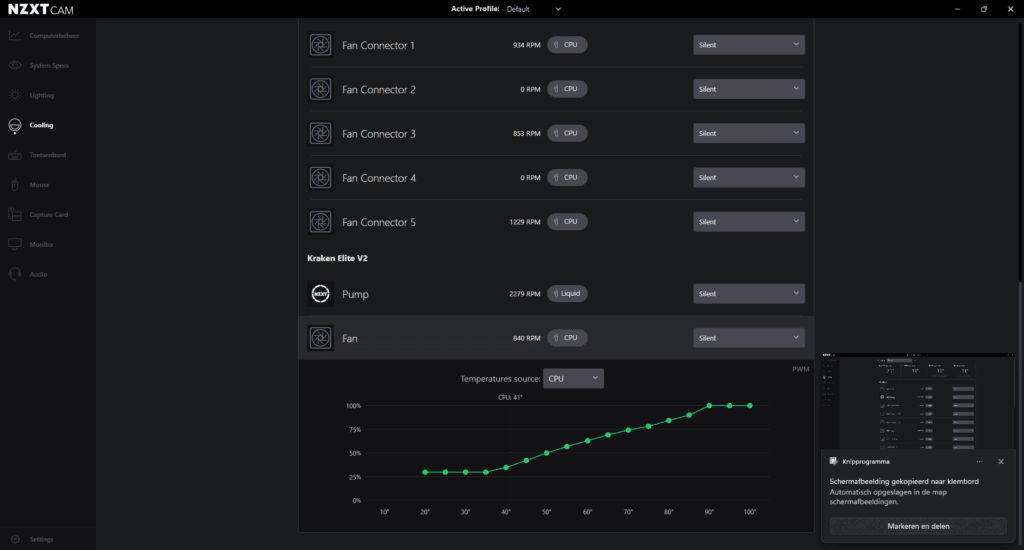Click the Fan Connector 4 fan icon

320,178
